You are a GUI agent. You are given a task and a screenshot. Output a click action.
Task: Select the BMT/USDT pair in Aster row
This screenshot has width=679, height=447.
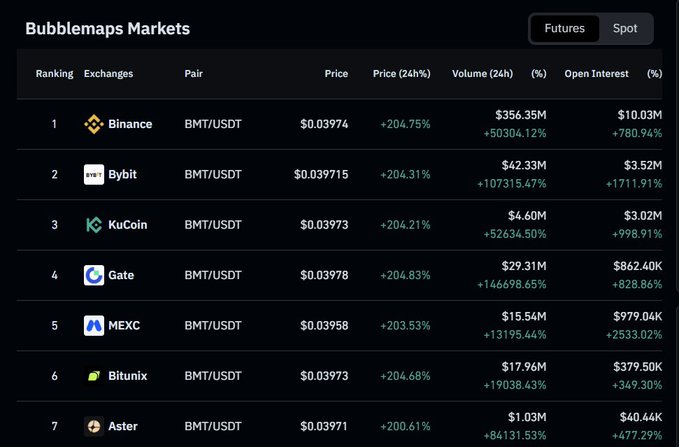[x=213, y=426]
